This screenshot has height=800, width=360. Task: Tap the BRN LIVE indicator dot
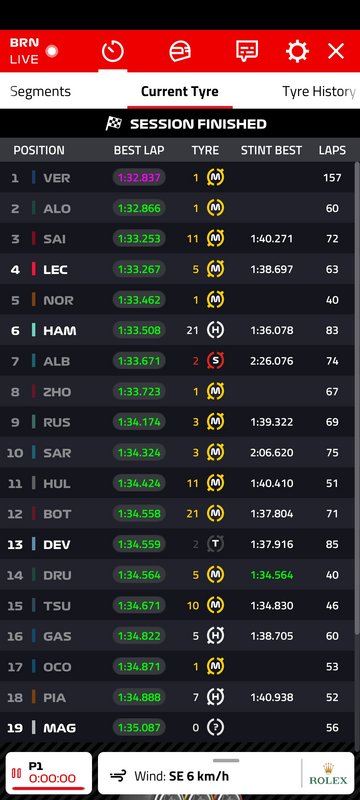52,51
